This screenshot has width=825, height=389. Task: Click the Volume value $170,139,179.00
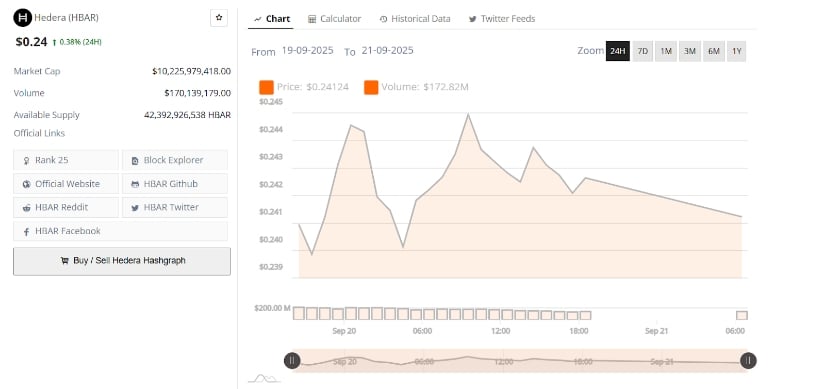(x=197, y=93)
